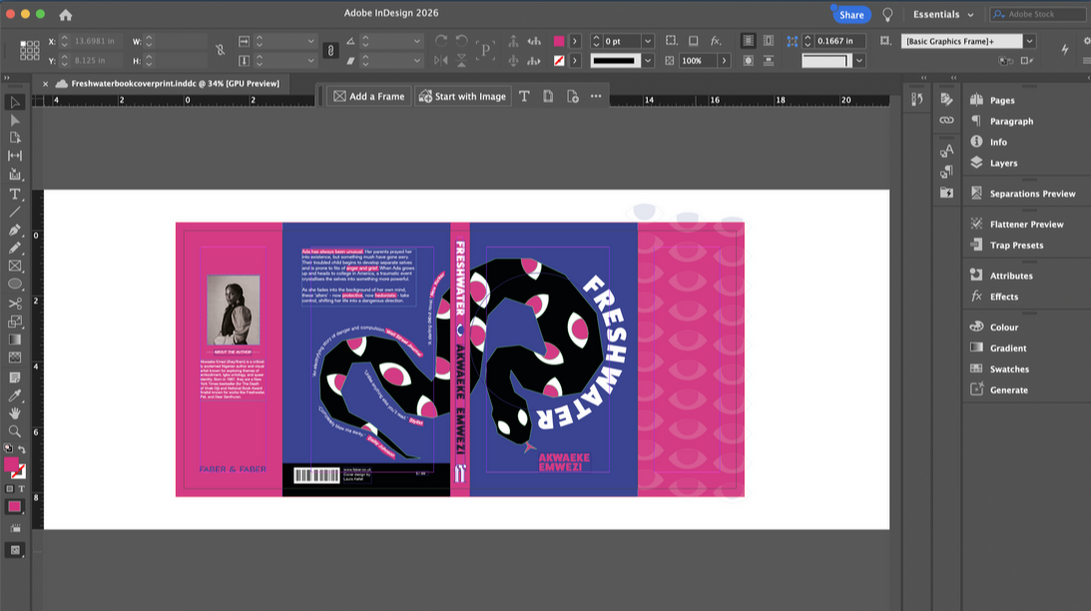Toggle constrain scale proportions chain link
This screenshot has height=611, width=1091.
(331, 50)
